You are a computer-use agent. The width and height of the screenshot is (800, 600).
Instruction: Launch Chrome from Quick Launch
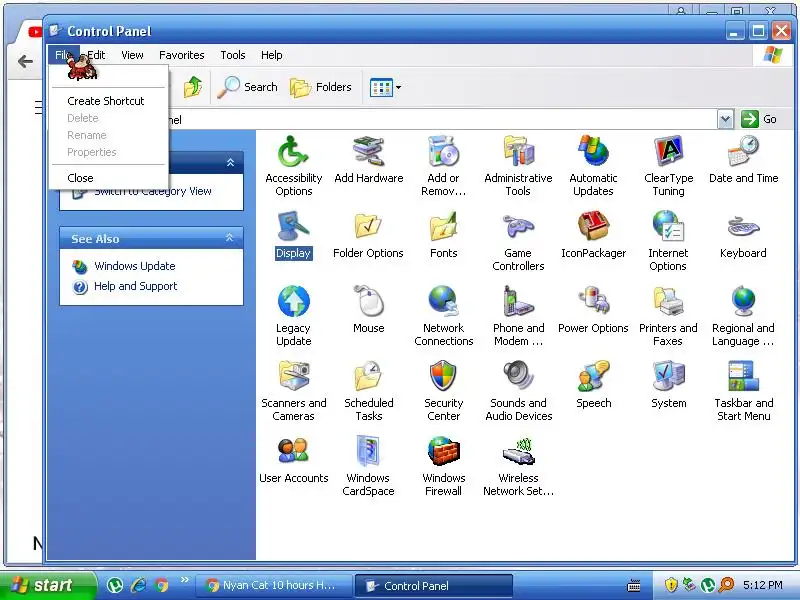coord(162,585)
